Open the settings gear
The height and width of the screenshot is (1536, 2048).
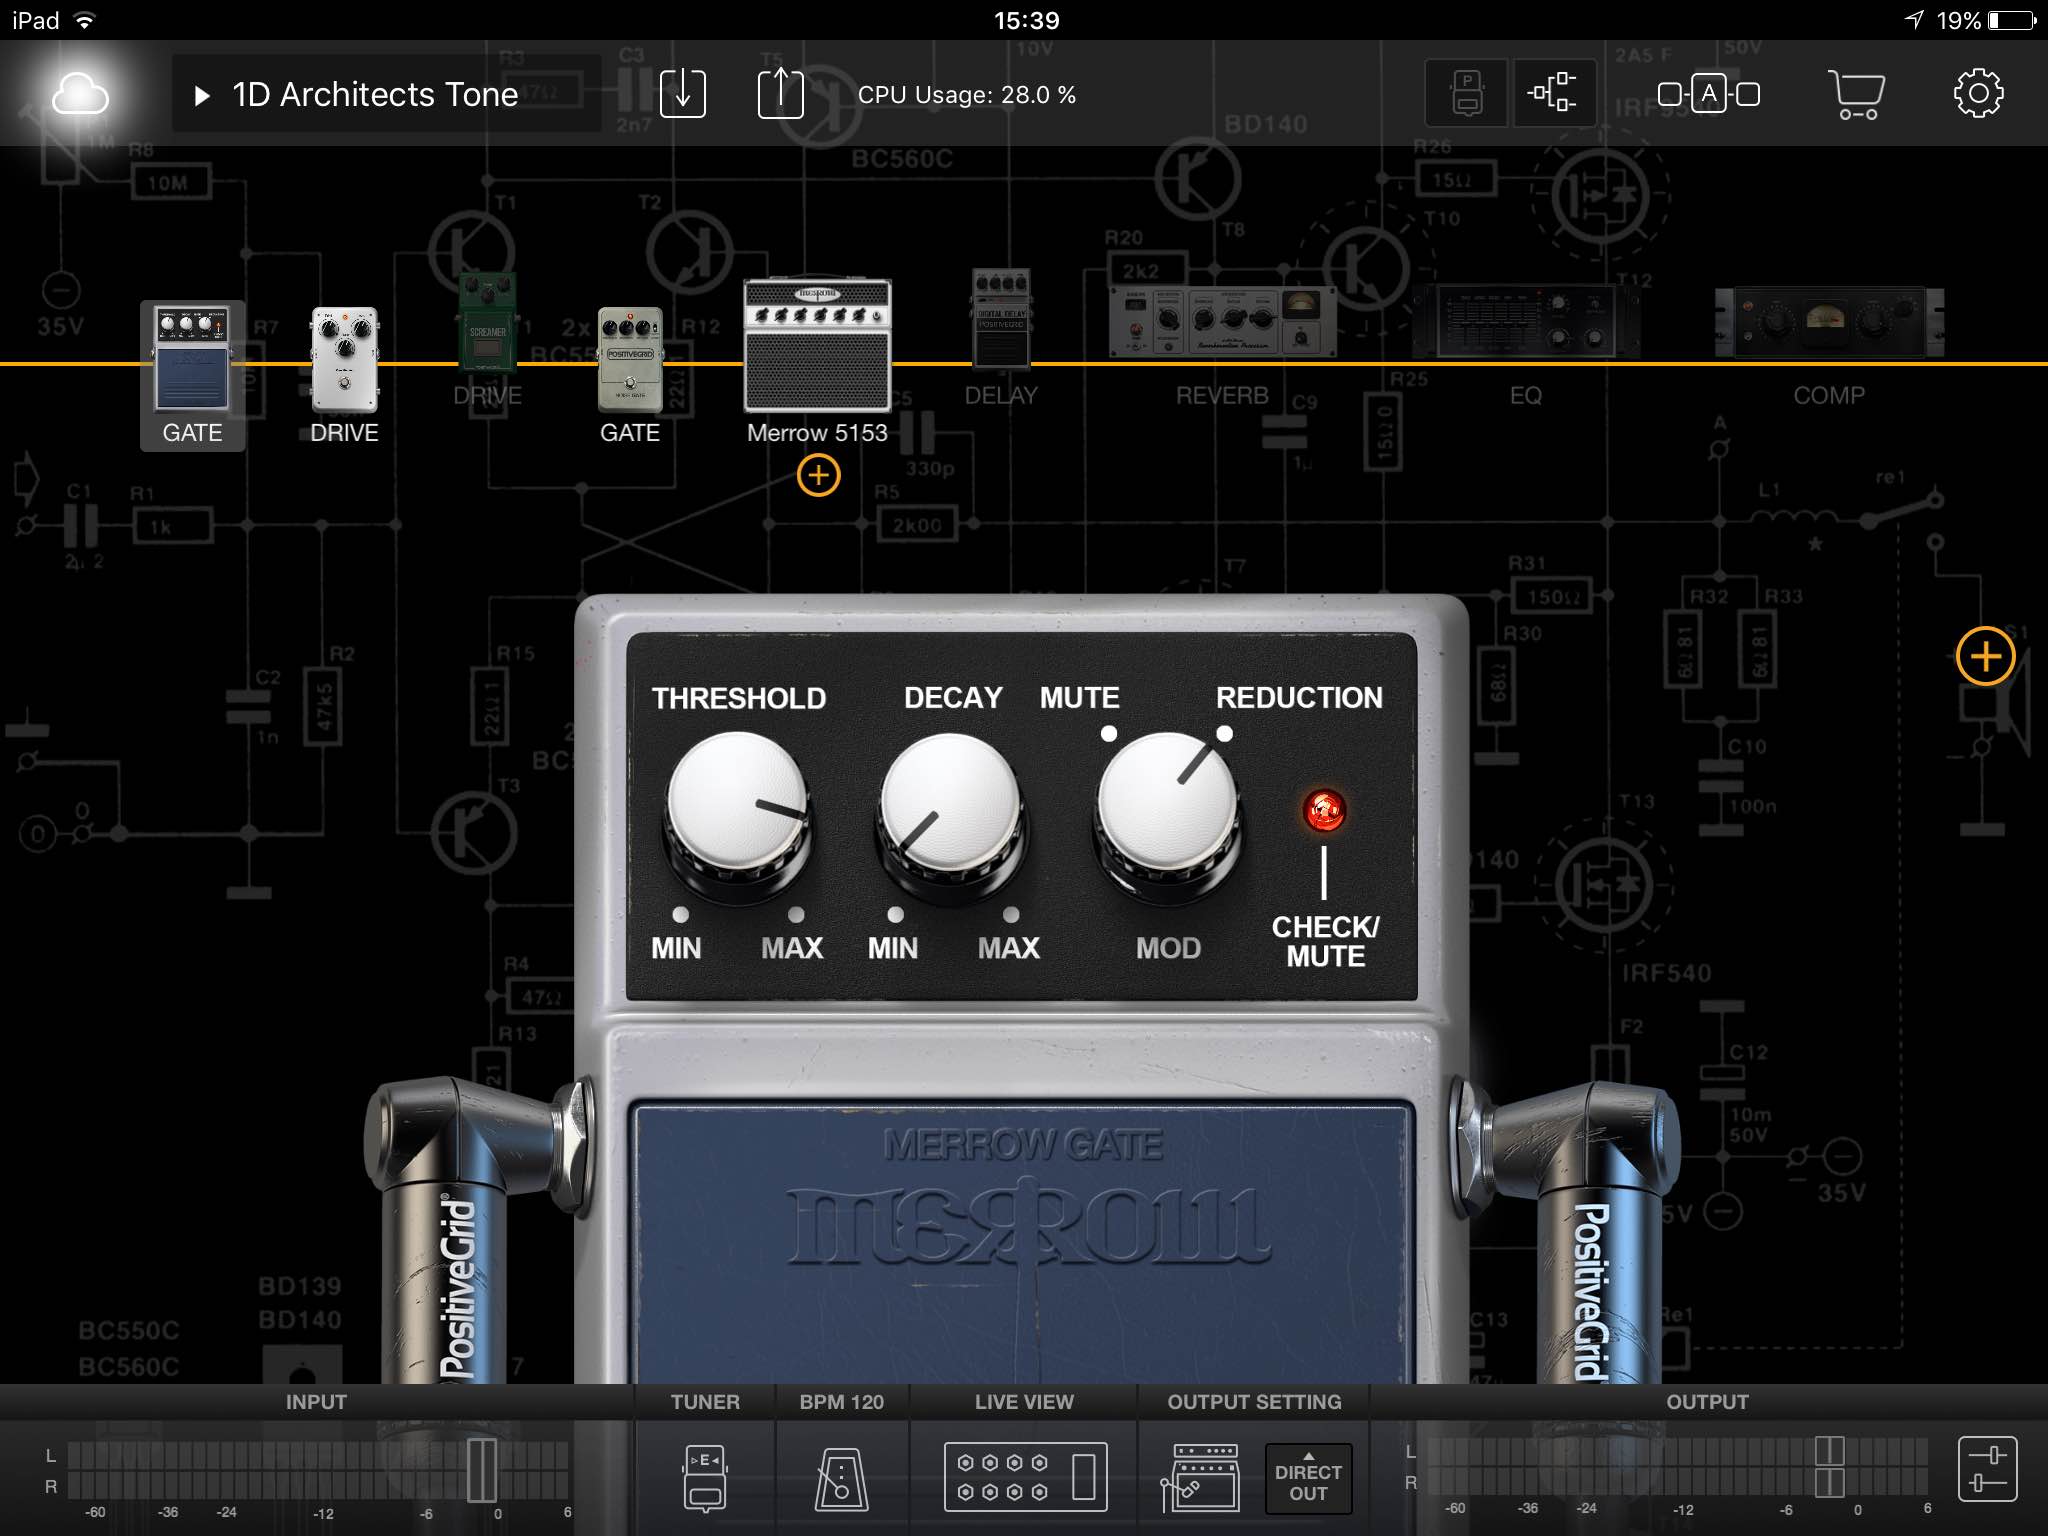pos(1978,94)
